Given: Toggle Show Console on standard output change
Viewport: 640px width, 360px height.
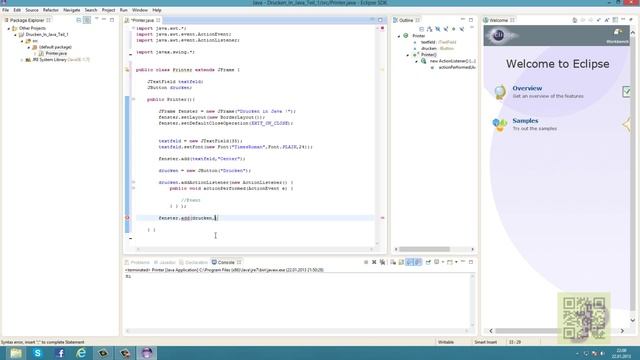Looking at the screenshot, I should [x=410, y=262].
